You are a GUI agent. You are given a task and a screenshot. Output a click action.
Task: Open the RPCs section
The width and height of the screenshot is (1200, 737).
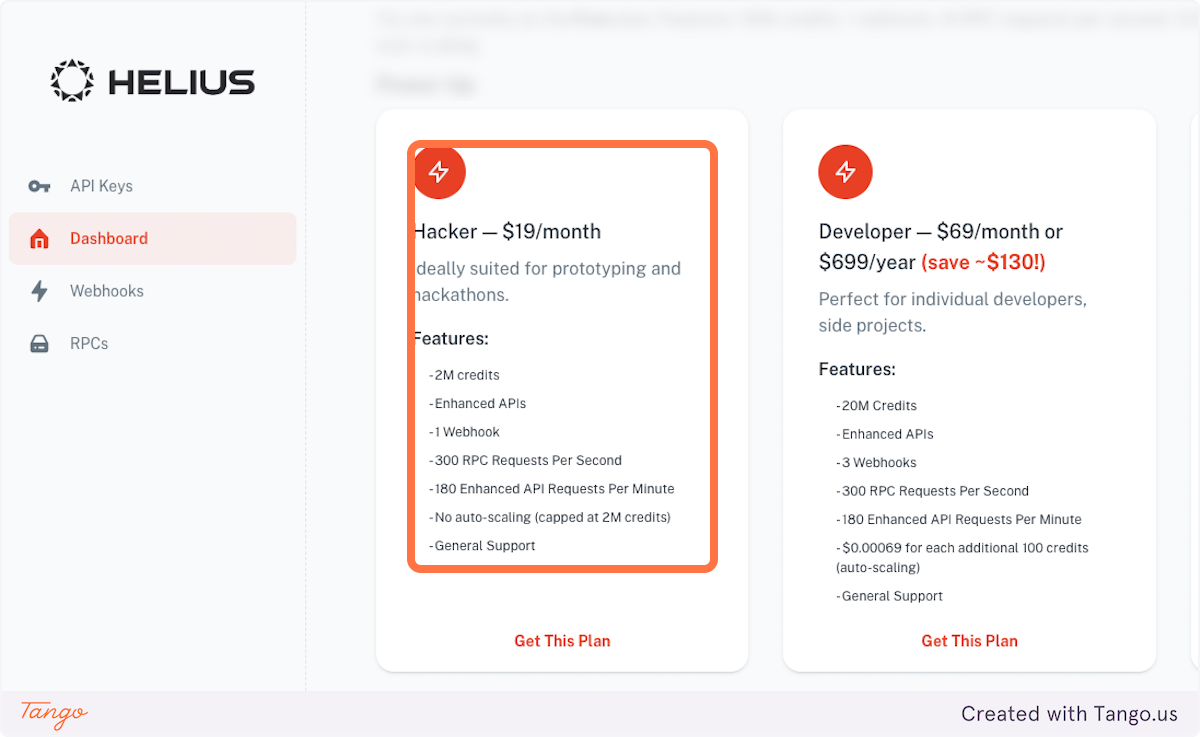[89, 343]
